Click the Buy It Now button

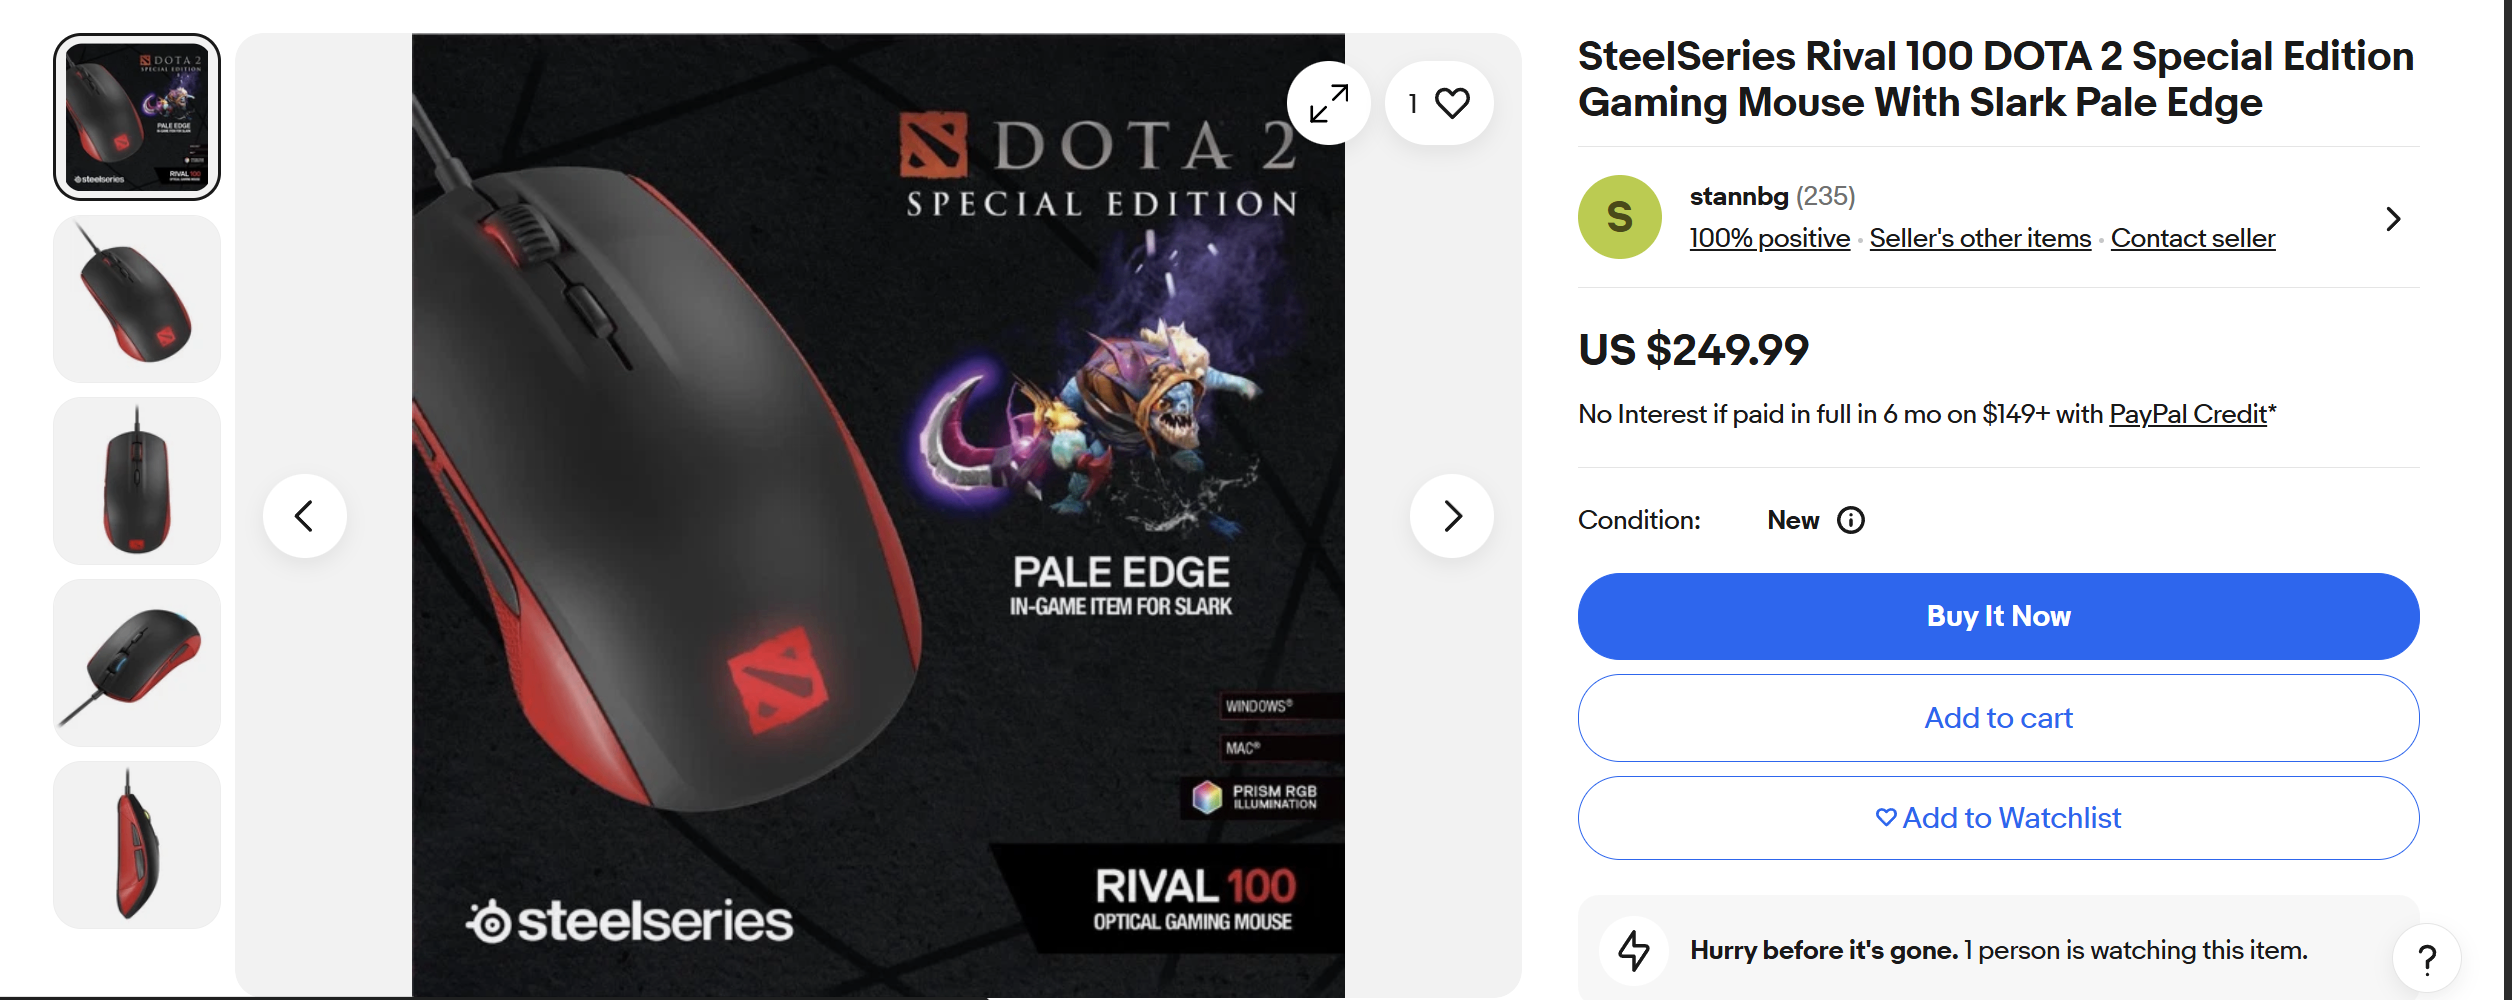tap(1998, 616)
